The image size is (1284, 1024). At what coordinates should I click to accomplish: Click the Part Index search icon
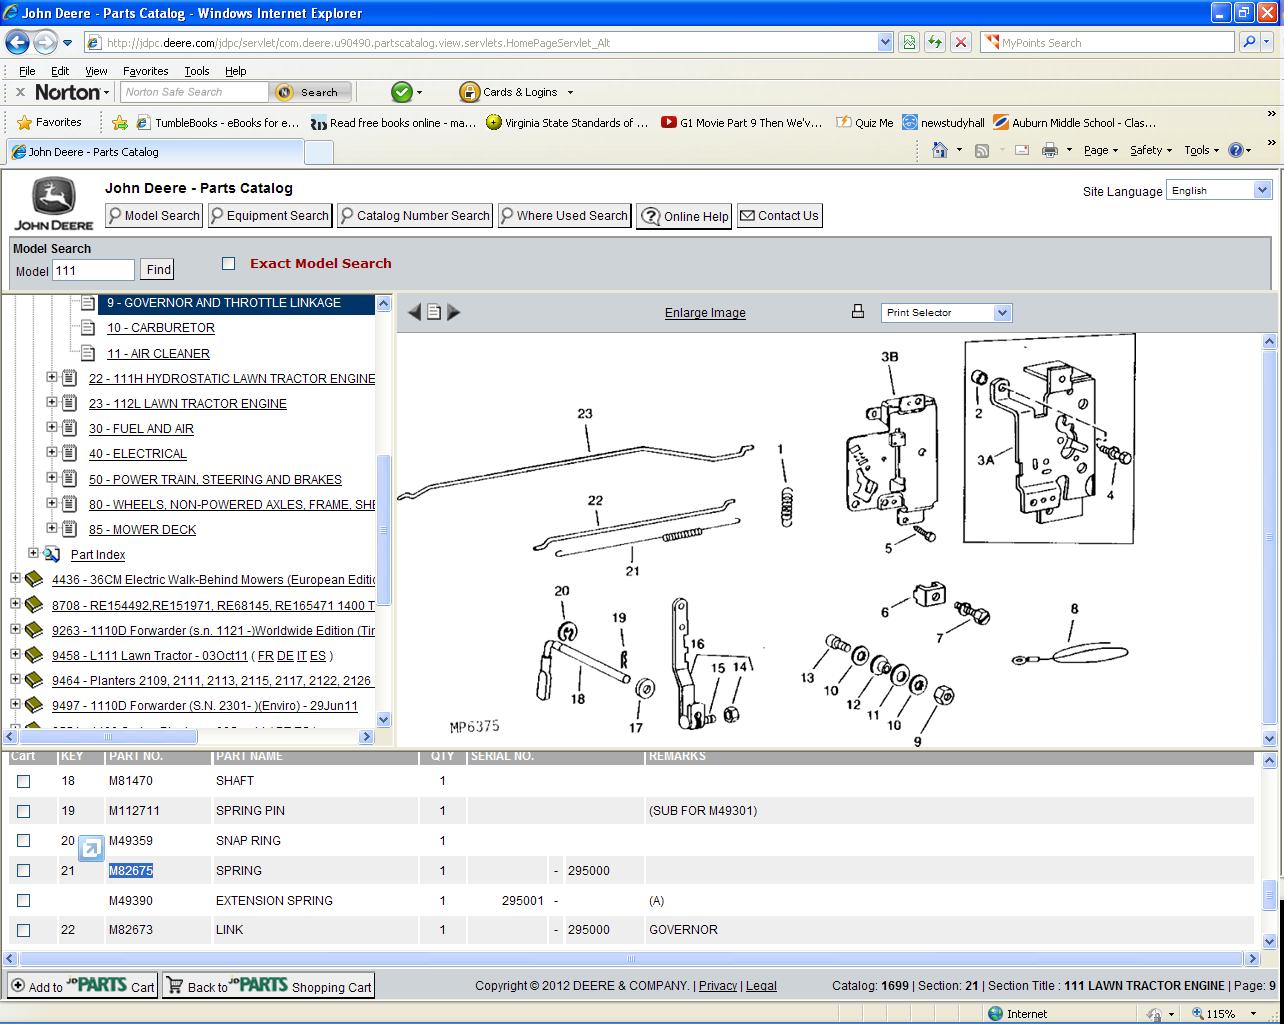point(51,554)
